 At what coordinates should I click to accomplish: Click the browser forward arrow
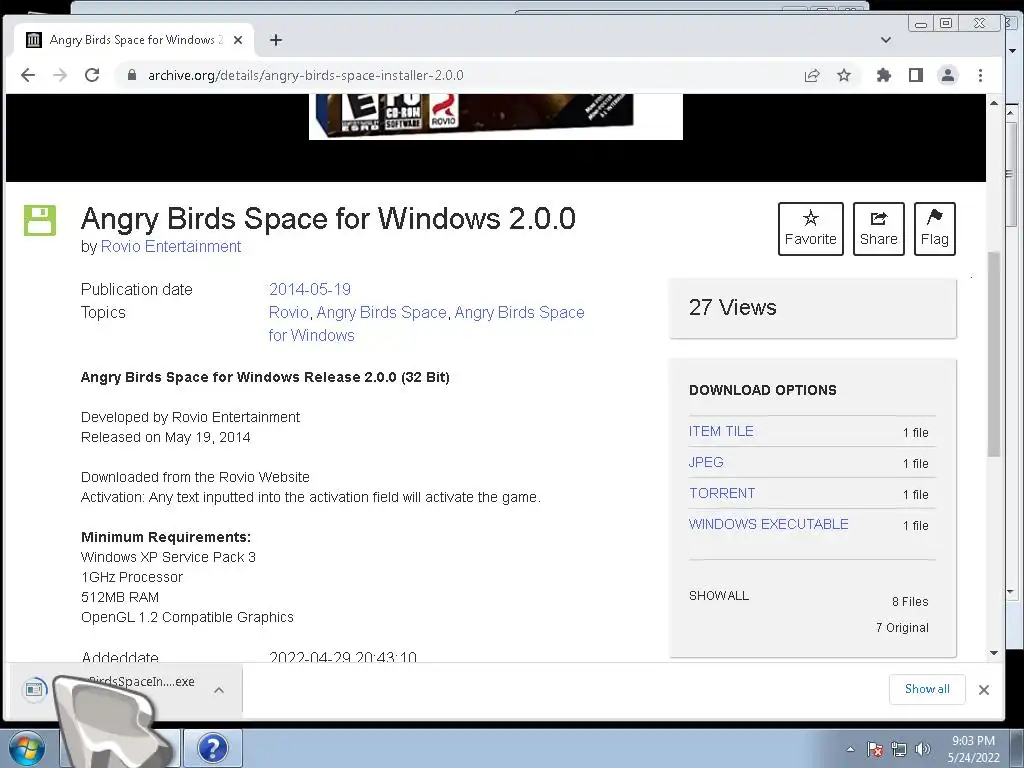click(x=60, y=75)
